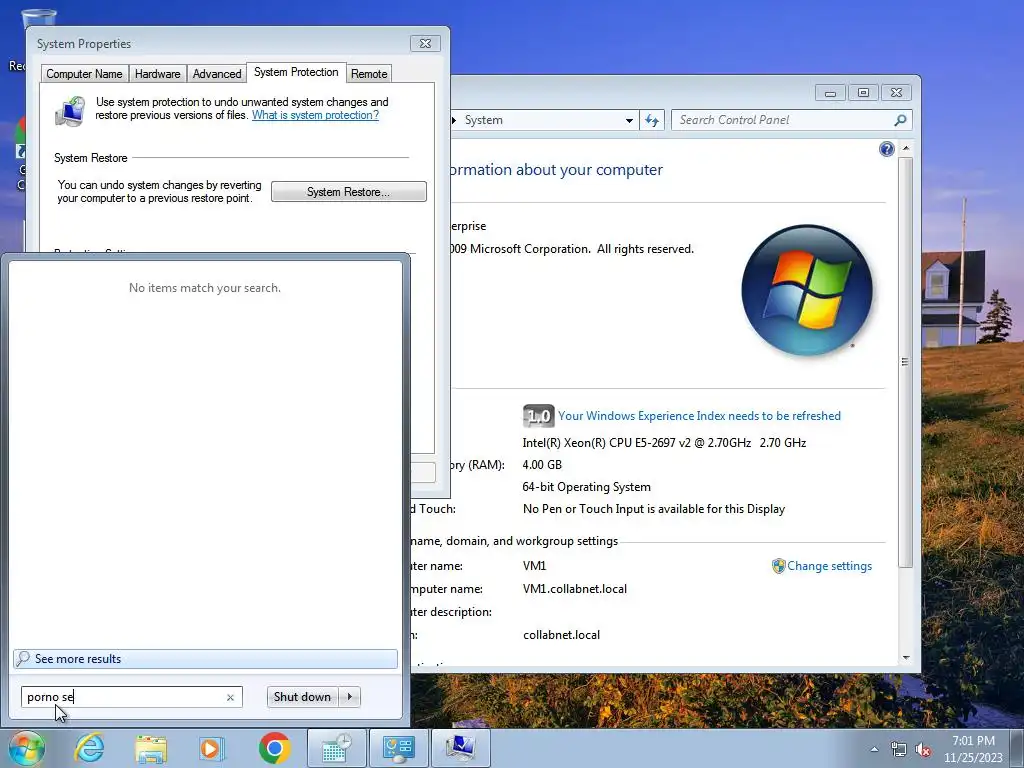The height and width of the screenshot is (768, 1024).
Task: Switch to System Properties taskbar button
Action: pos(460,748)
